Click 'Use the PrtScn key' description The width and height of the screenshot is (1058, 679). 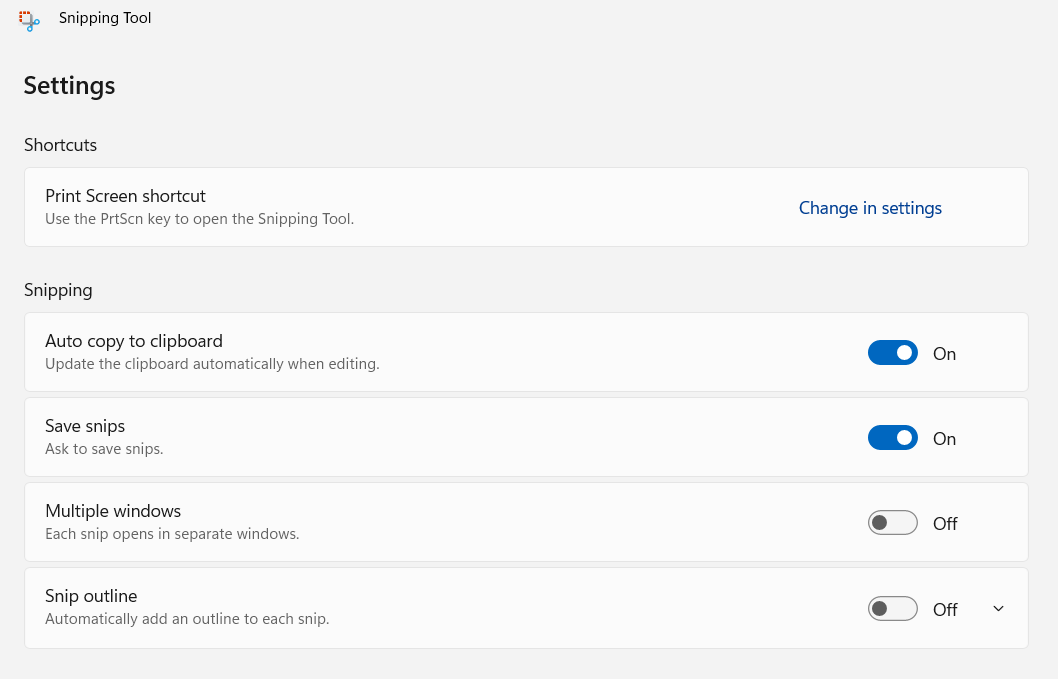[200, 219]
